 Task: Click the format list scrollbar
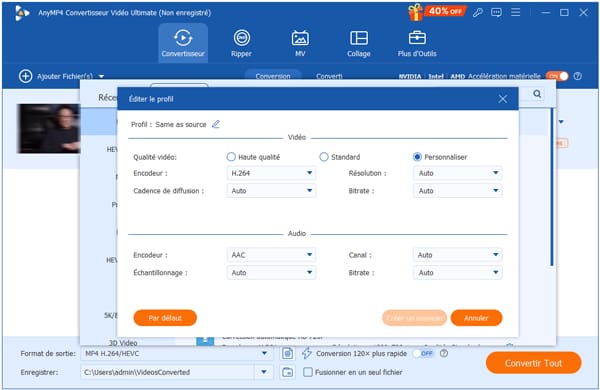click(x=552, y=187)
